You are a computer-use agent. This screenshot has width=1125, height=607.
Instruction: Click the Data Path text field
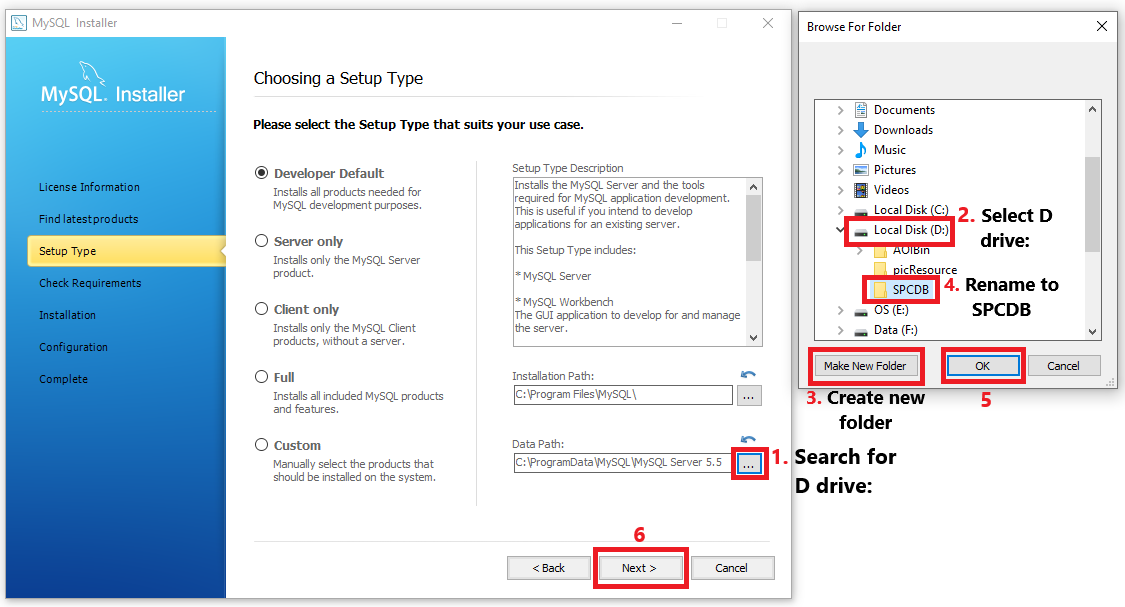(x=623, y=463)
